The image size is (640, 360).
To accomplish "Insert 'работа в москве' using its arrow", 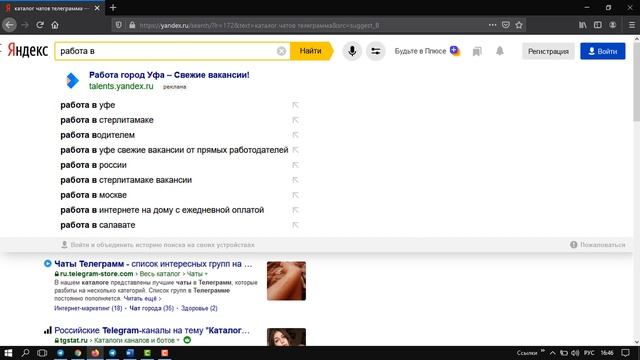I will coord(295,195).
